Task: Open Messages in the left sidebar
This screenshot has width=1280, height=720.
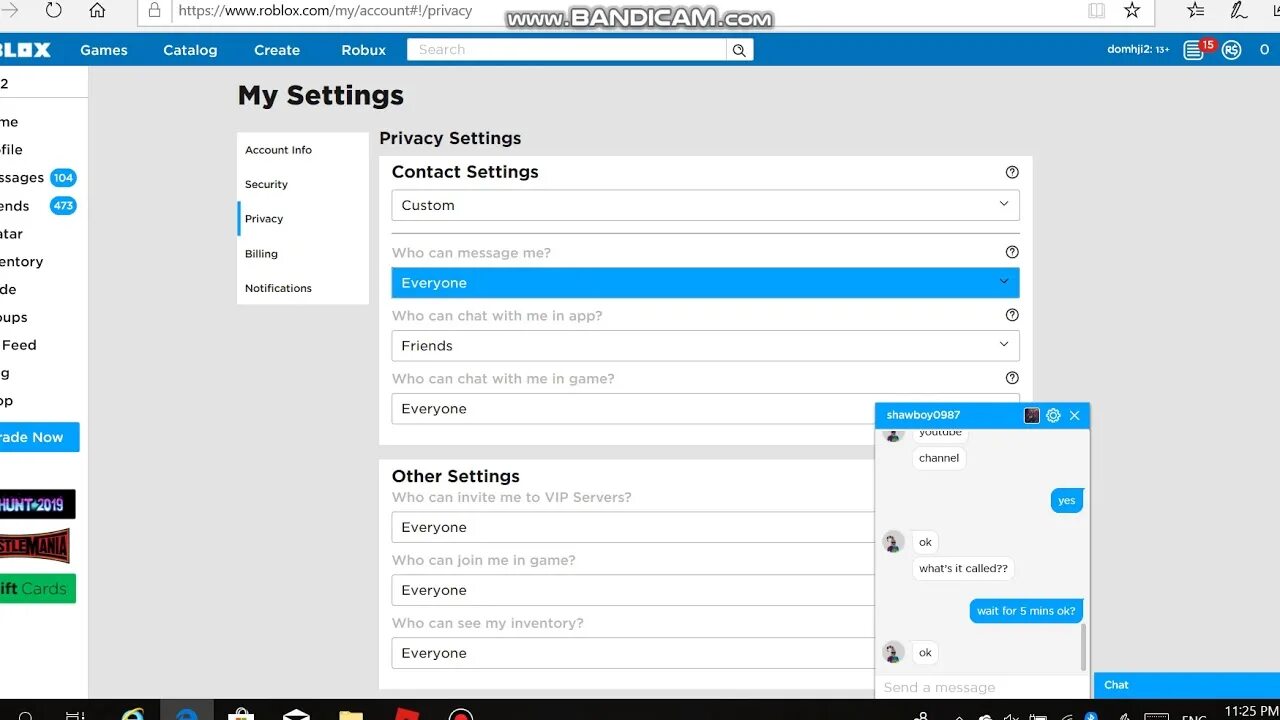Action: [38, 177]
